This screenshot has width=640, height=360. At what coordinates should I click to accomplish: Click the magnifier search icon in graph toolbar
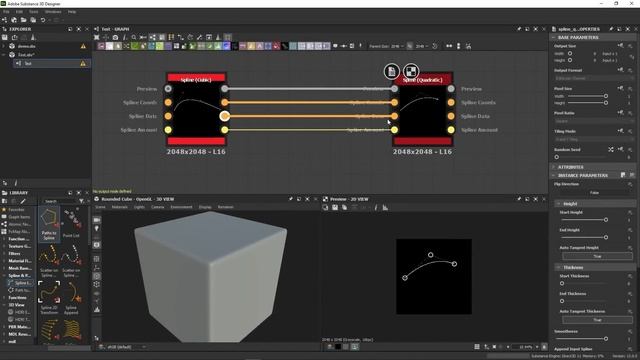pyautogui.click(x=134, y=37)
